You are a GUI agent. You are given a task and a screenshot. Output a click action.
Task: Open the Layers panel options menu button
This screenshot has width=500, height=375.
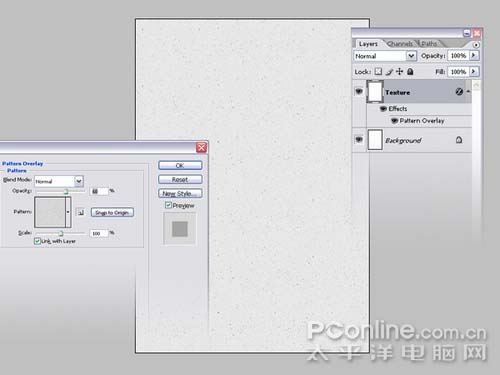pyautogui.click(x=476, y=44)
